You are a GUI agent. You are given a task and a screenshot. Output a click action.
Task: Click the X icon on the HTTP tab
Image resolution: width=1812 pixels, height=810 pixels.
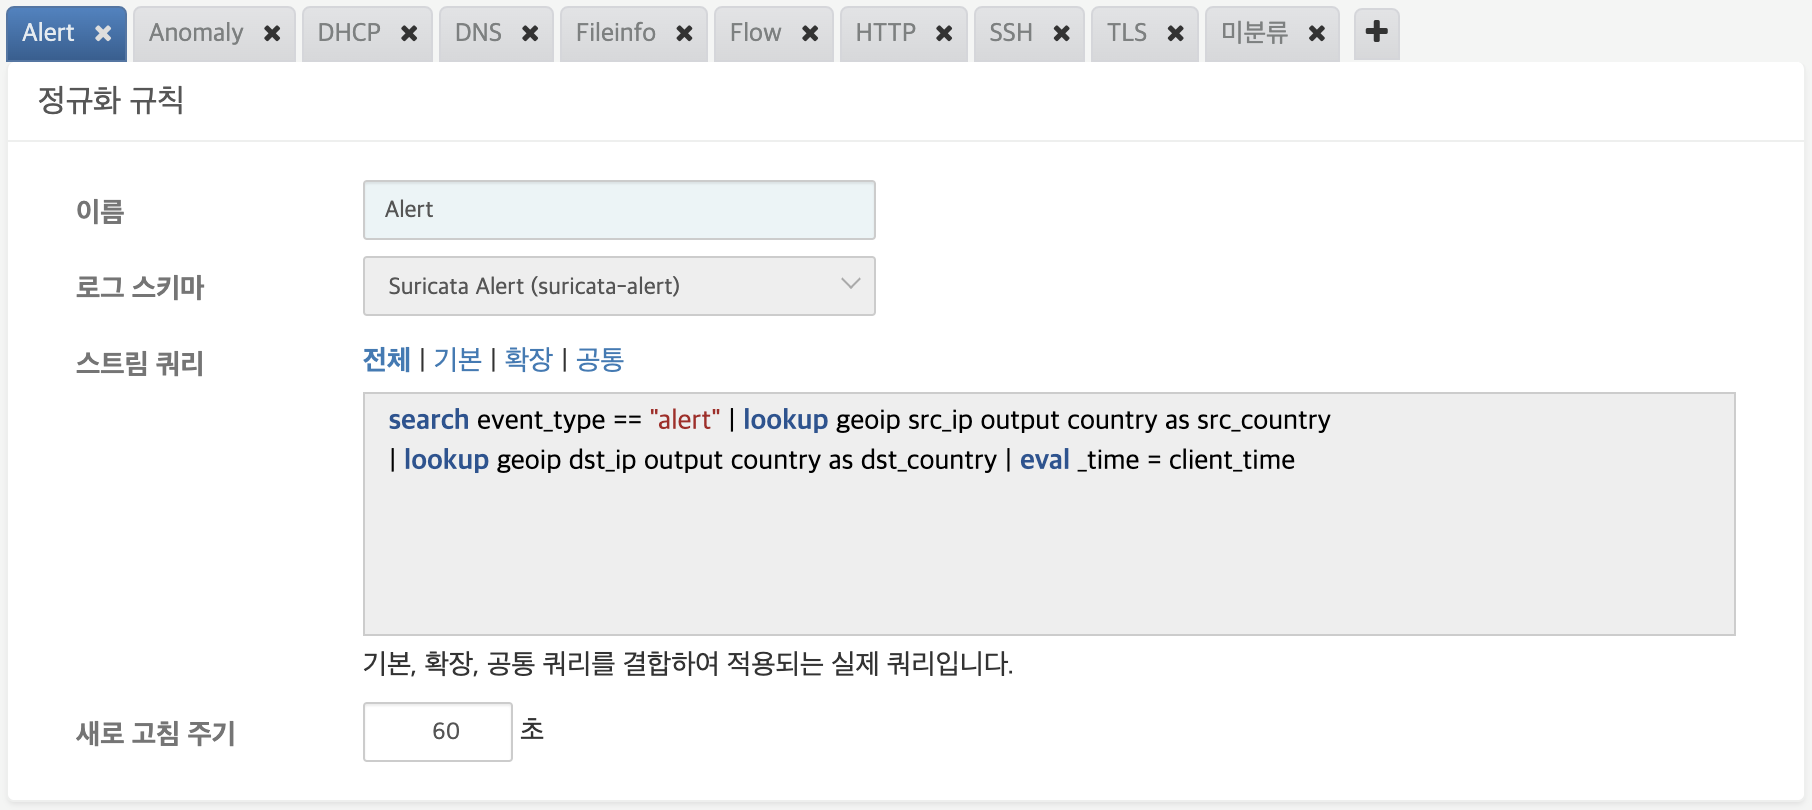tap(944, 34)
